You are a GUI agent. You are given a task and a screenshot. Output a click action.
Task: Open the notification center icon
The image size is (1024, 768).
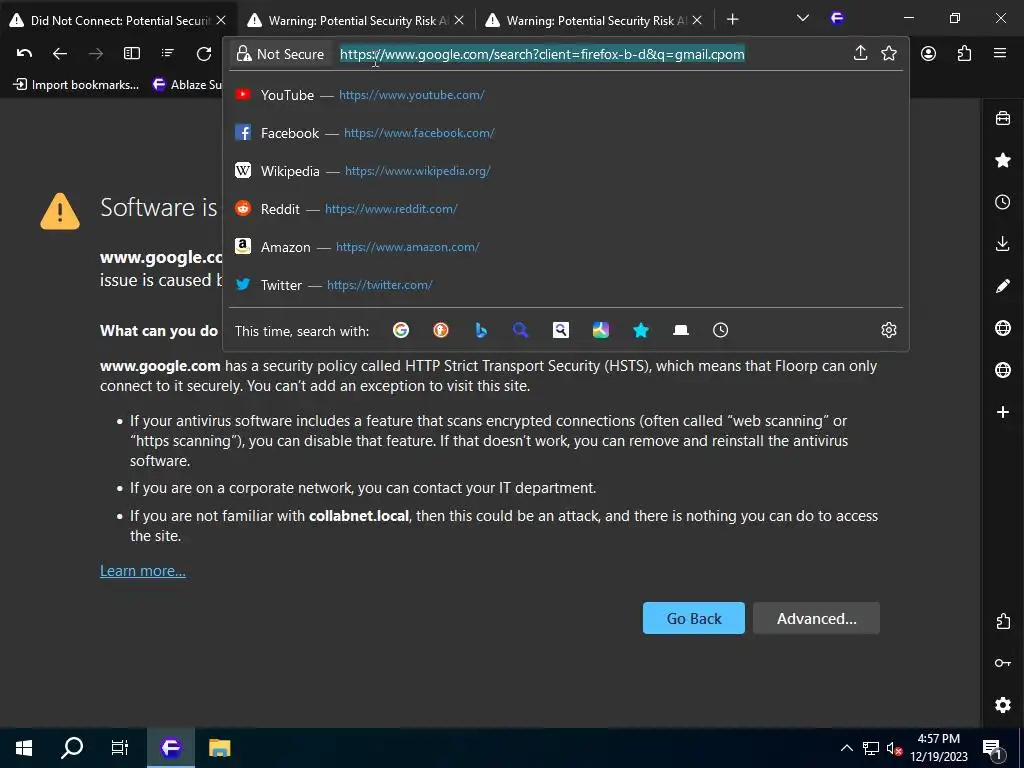pyautogui.click(x=993, y=748)
